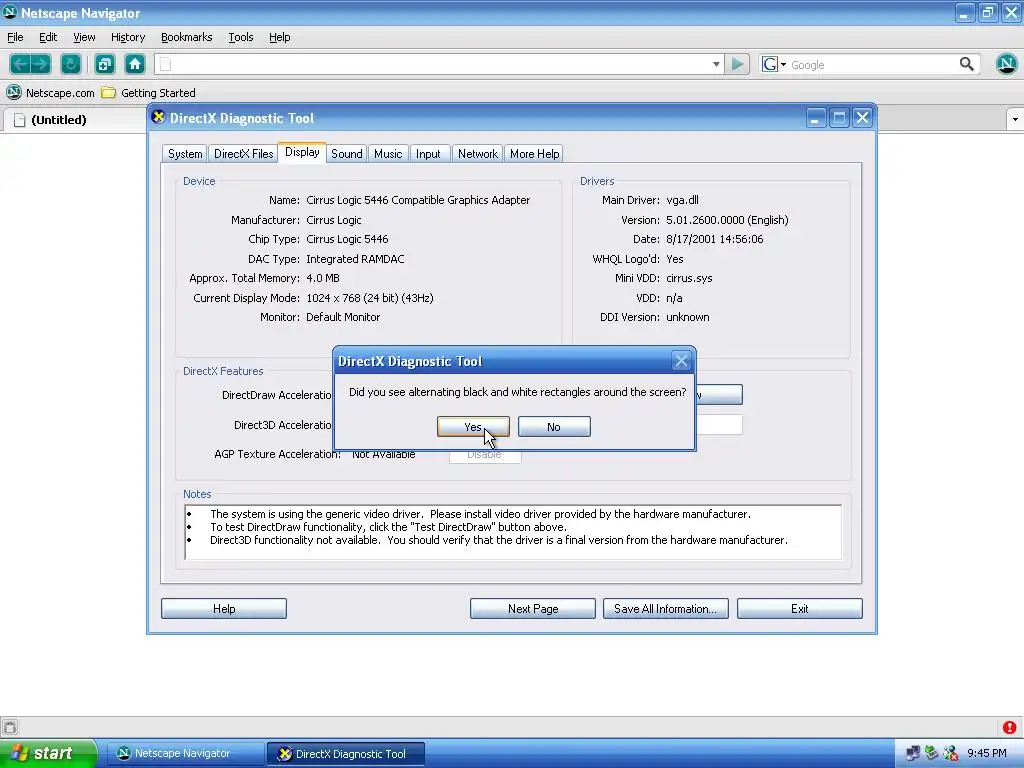Click the safely remove hardware tray icon
Viewport: 1024px width, 768px height.
point(932,753)
